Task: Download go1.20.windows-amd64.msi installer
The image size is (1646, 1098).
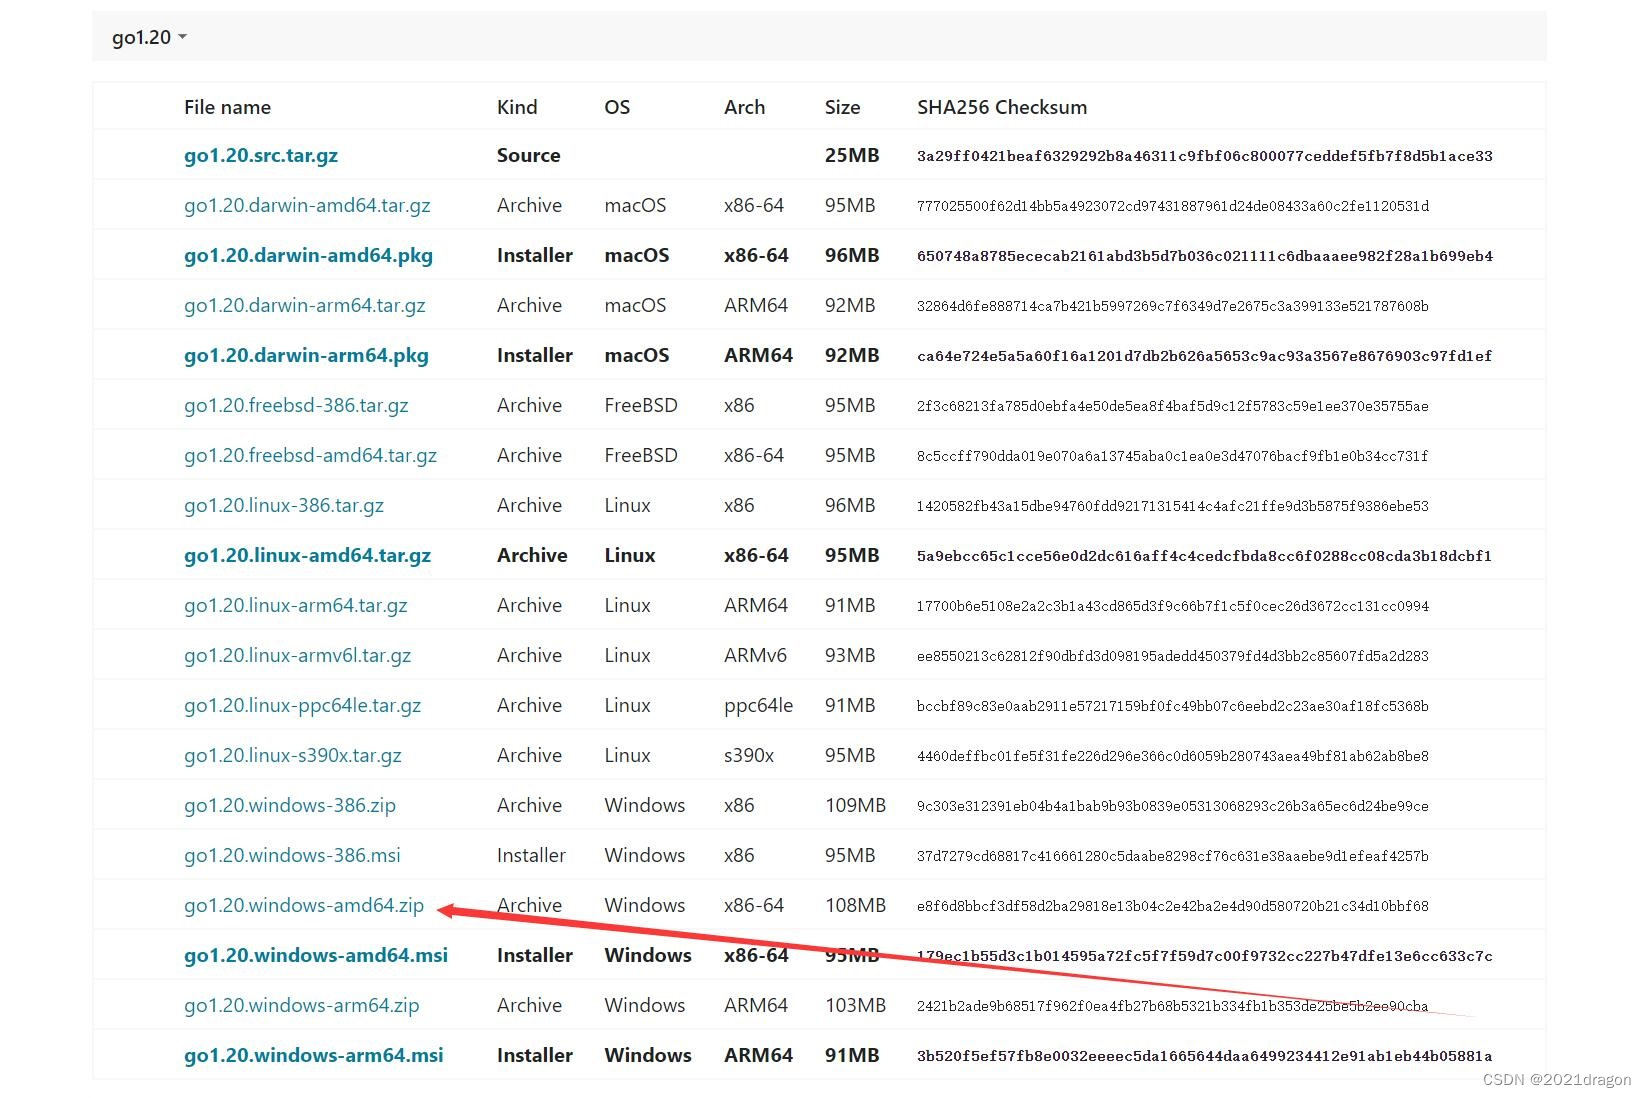Action: pos(316,955)
